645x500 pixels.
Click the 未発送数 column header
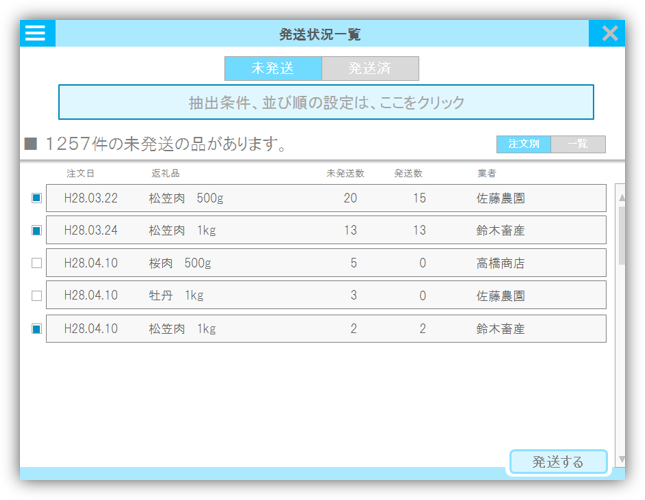(x=345, y=173)
